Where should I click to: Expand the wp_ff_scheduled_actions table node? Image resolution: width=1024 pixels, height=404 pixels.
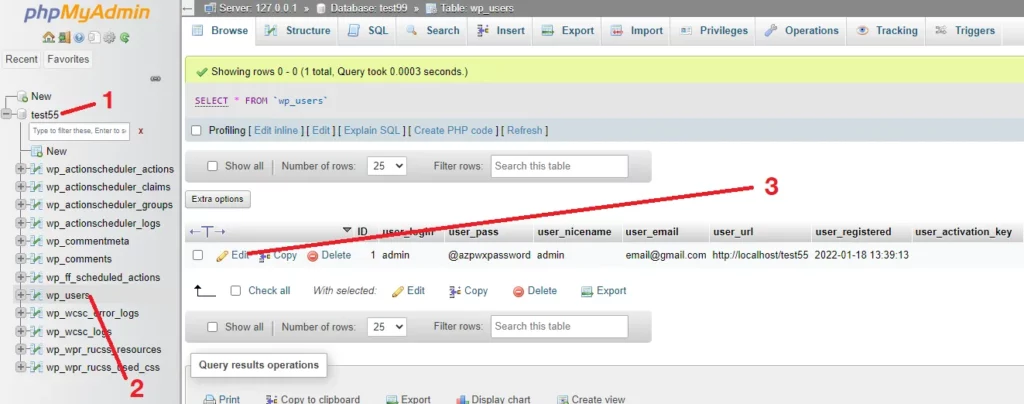point(22,277)
